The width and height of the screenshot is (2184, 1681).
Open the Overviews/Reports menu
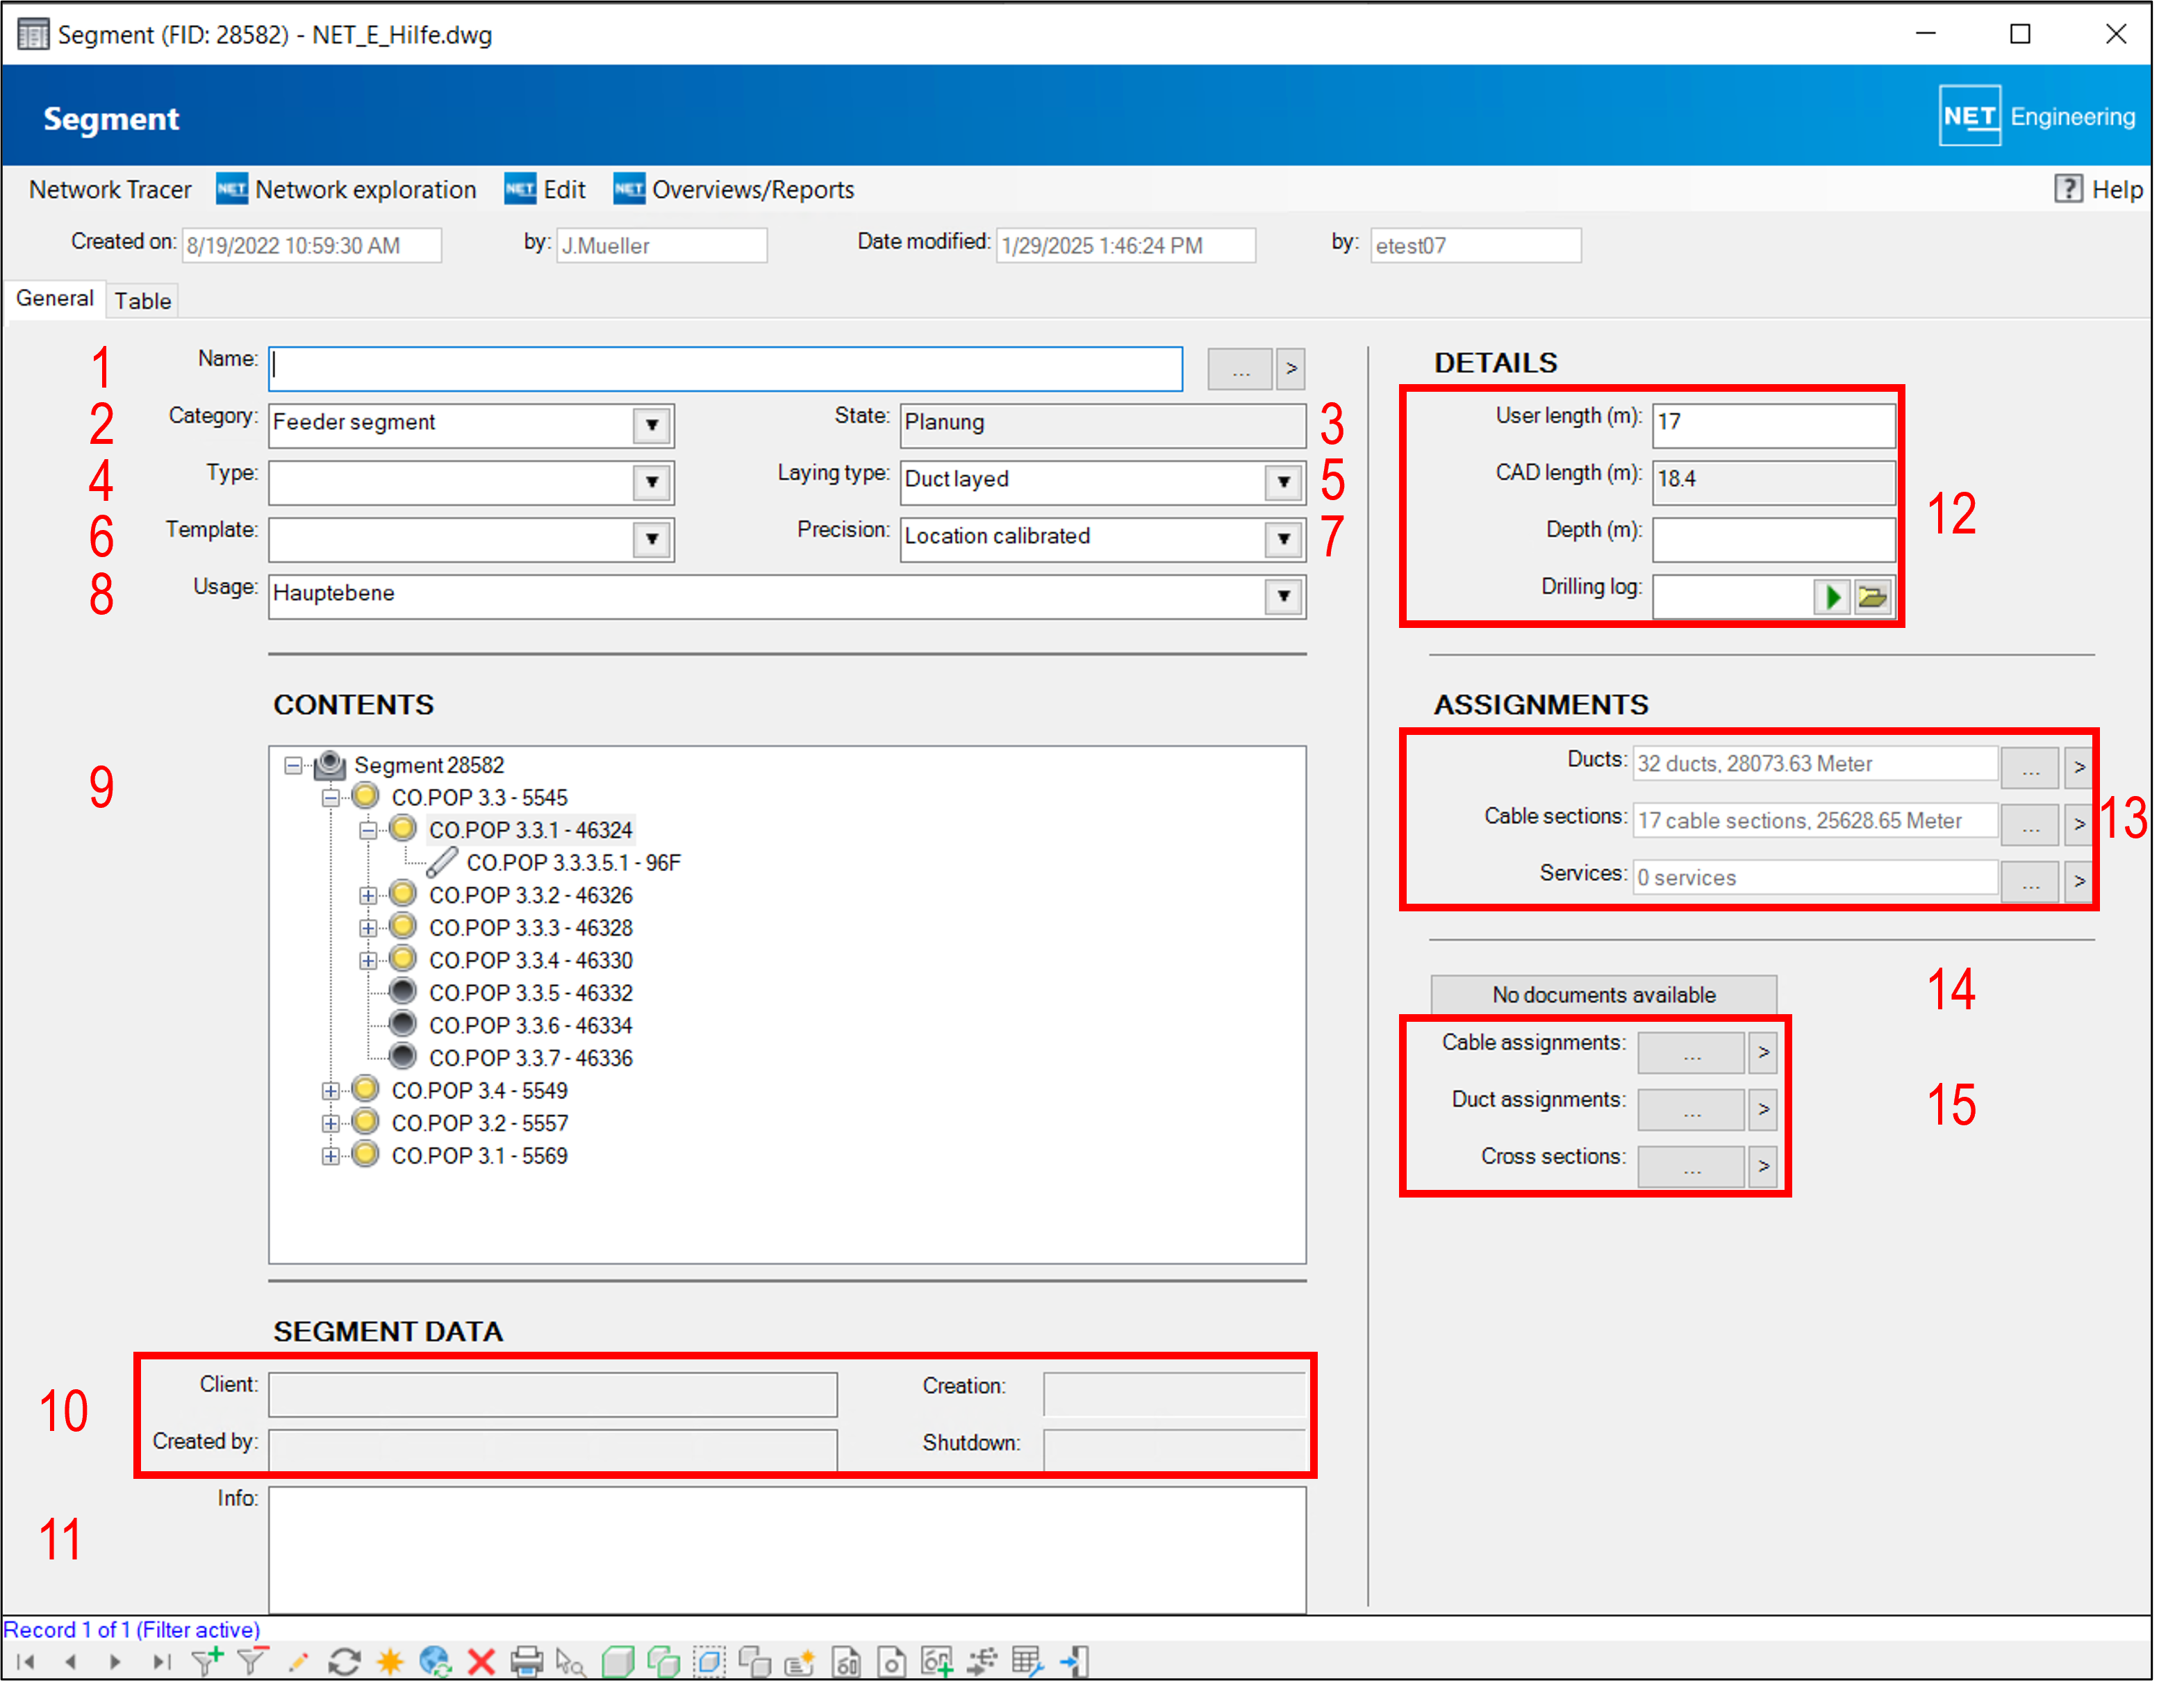[x=734, y=189]
